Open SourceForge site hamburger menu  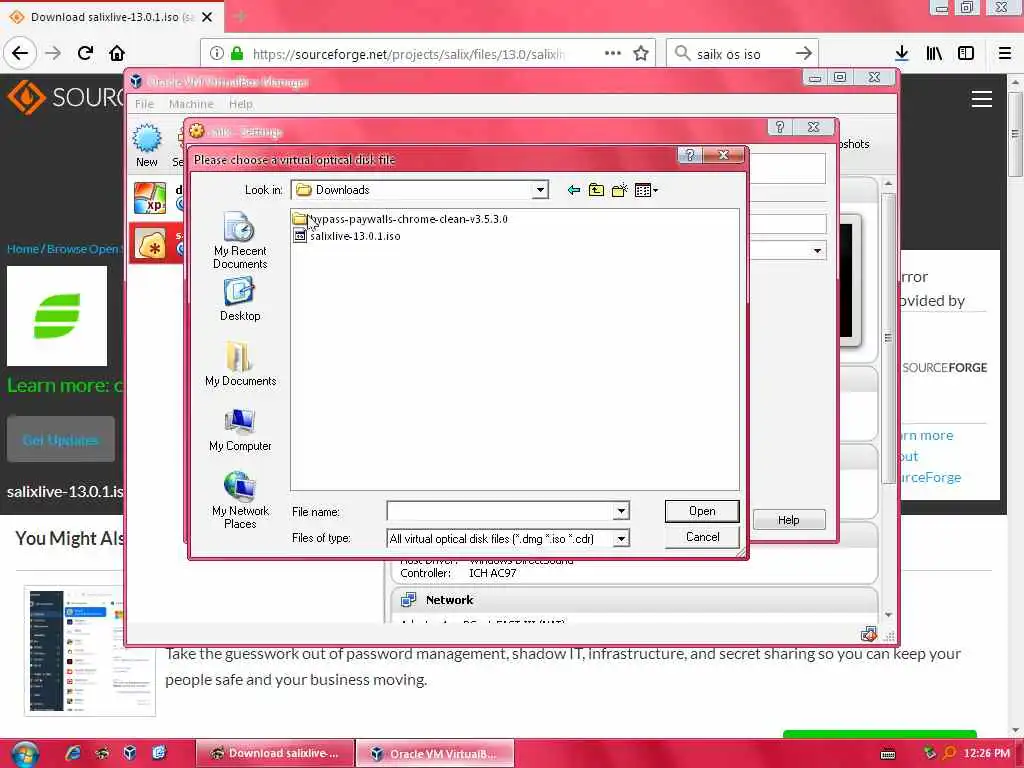(982, 99)
